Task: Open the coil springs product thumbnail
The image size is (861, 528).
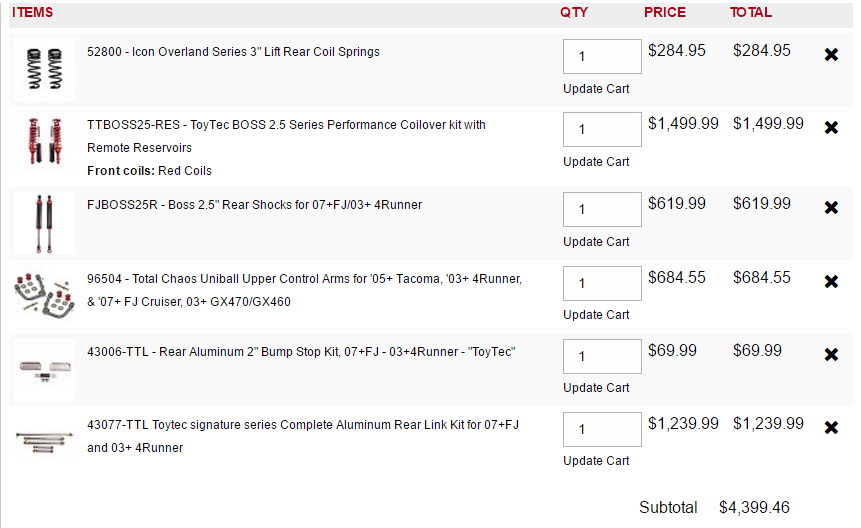Action: [44, 69]
